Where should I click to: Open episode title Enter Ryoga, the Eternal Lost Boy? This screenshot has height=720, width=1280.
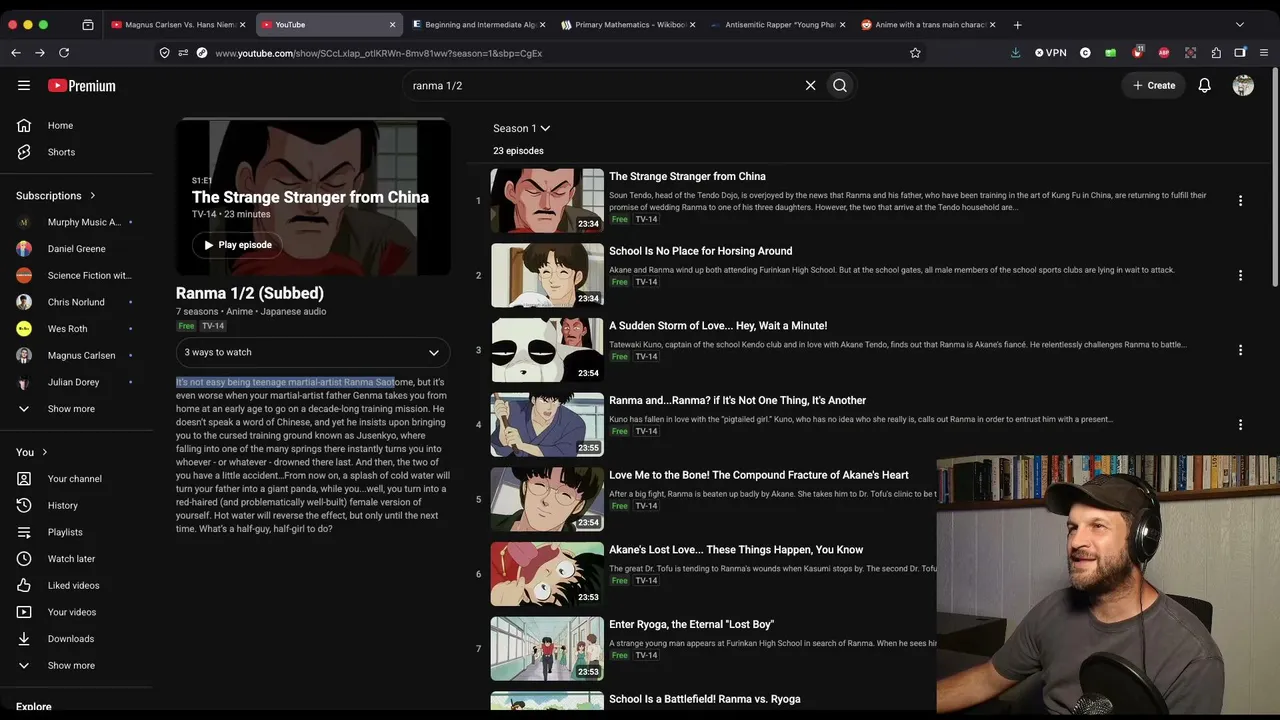[x=691, y=625]
